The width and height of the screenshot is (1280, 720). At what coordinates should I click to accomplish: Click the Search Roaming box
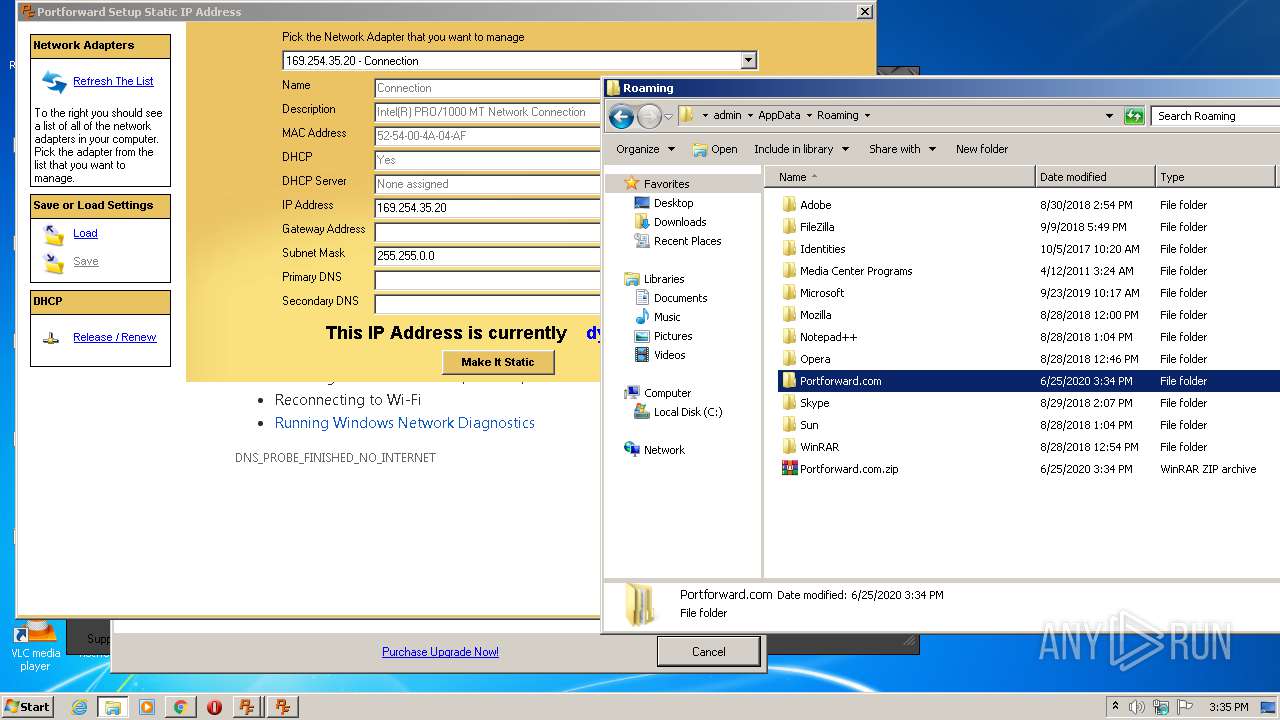pyautogui.click(x=1215, y=116)
